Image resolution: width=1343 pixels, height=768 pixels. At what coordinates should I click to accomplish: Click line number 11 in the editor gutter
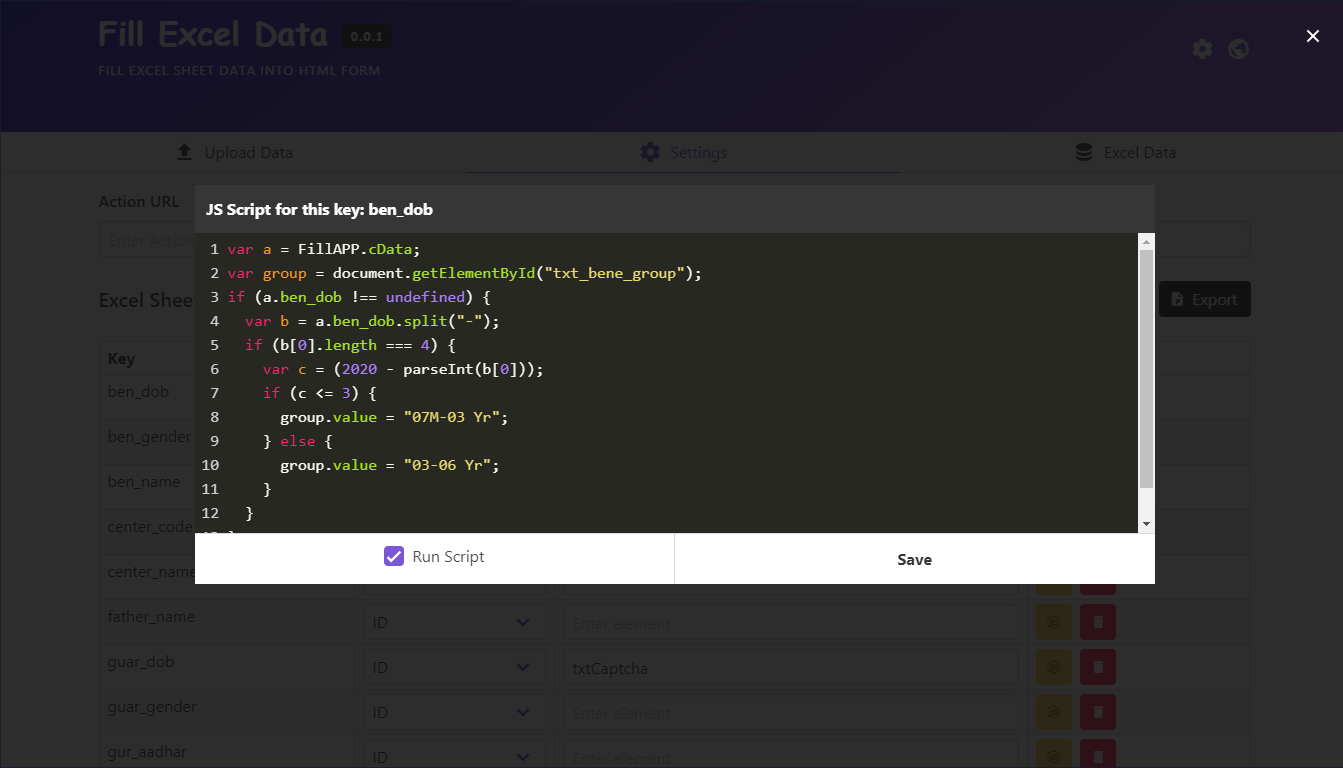click(210, 489)
